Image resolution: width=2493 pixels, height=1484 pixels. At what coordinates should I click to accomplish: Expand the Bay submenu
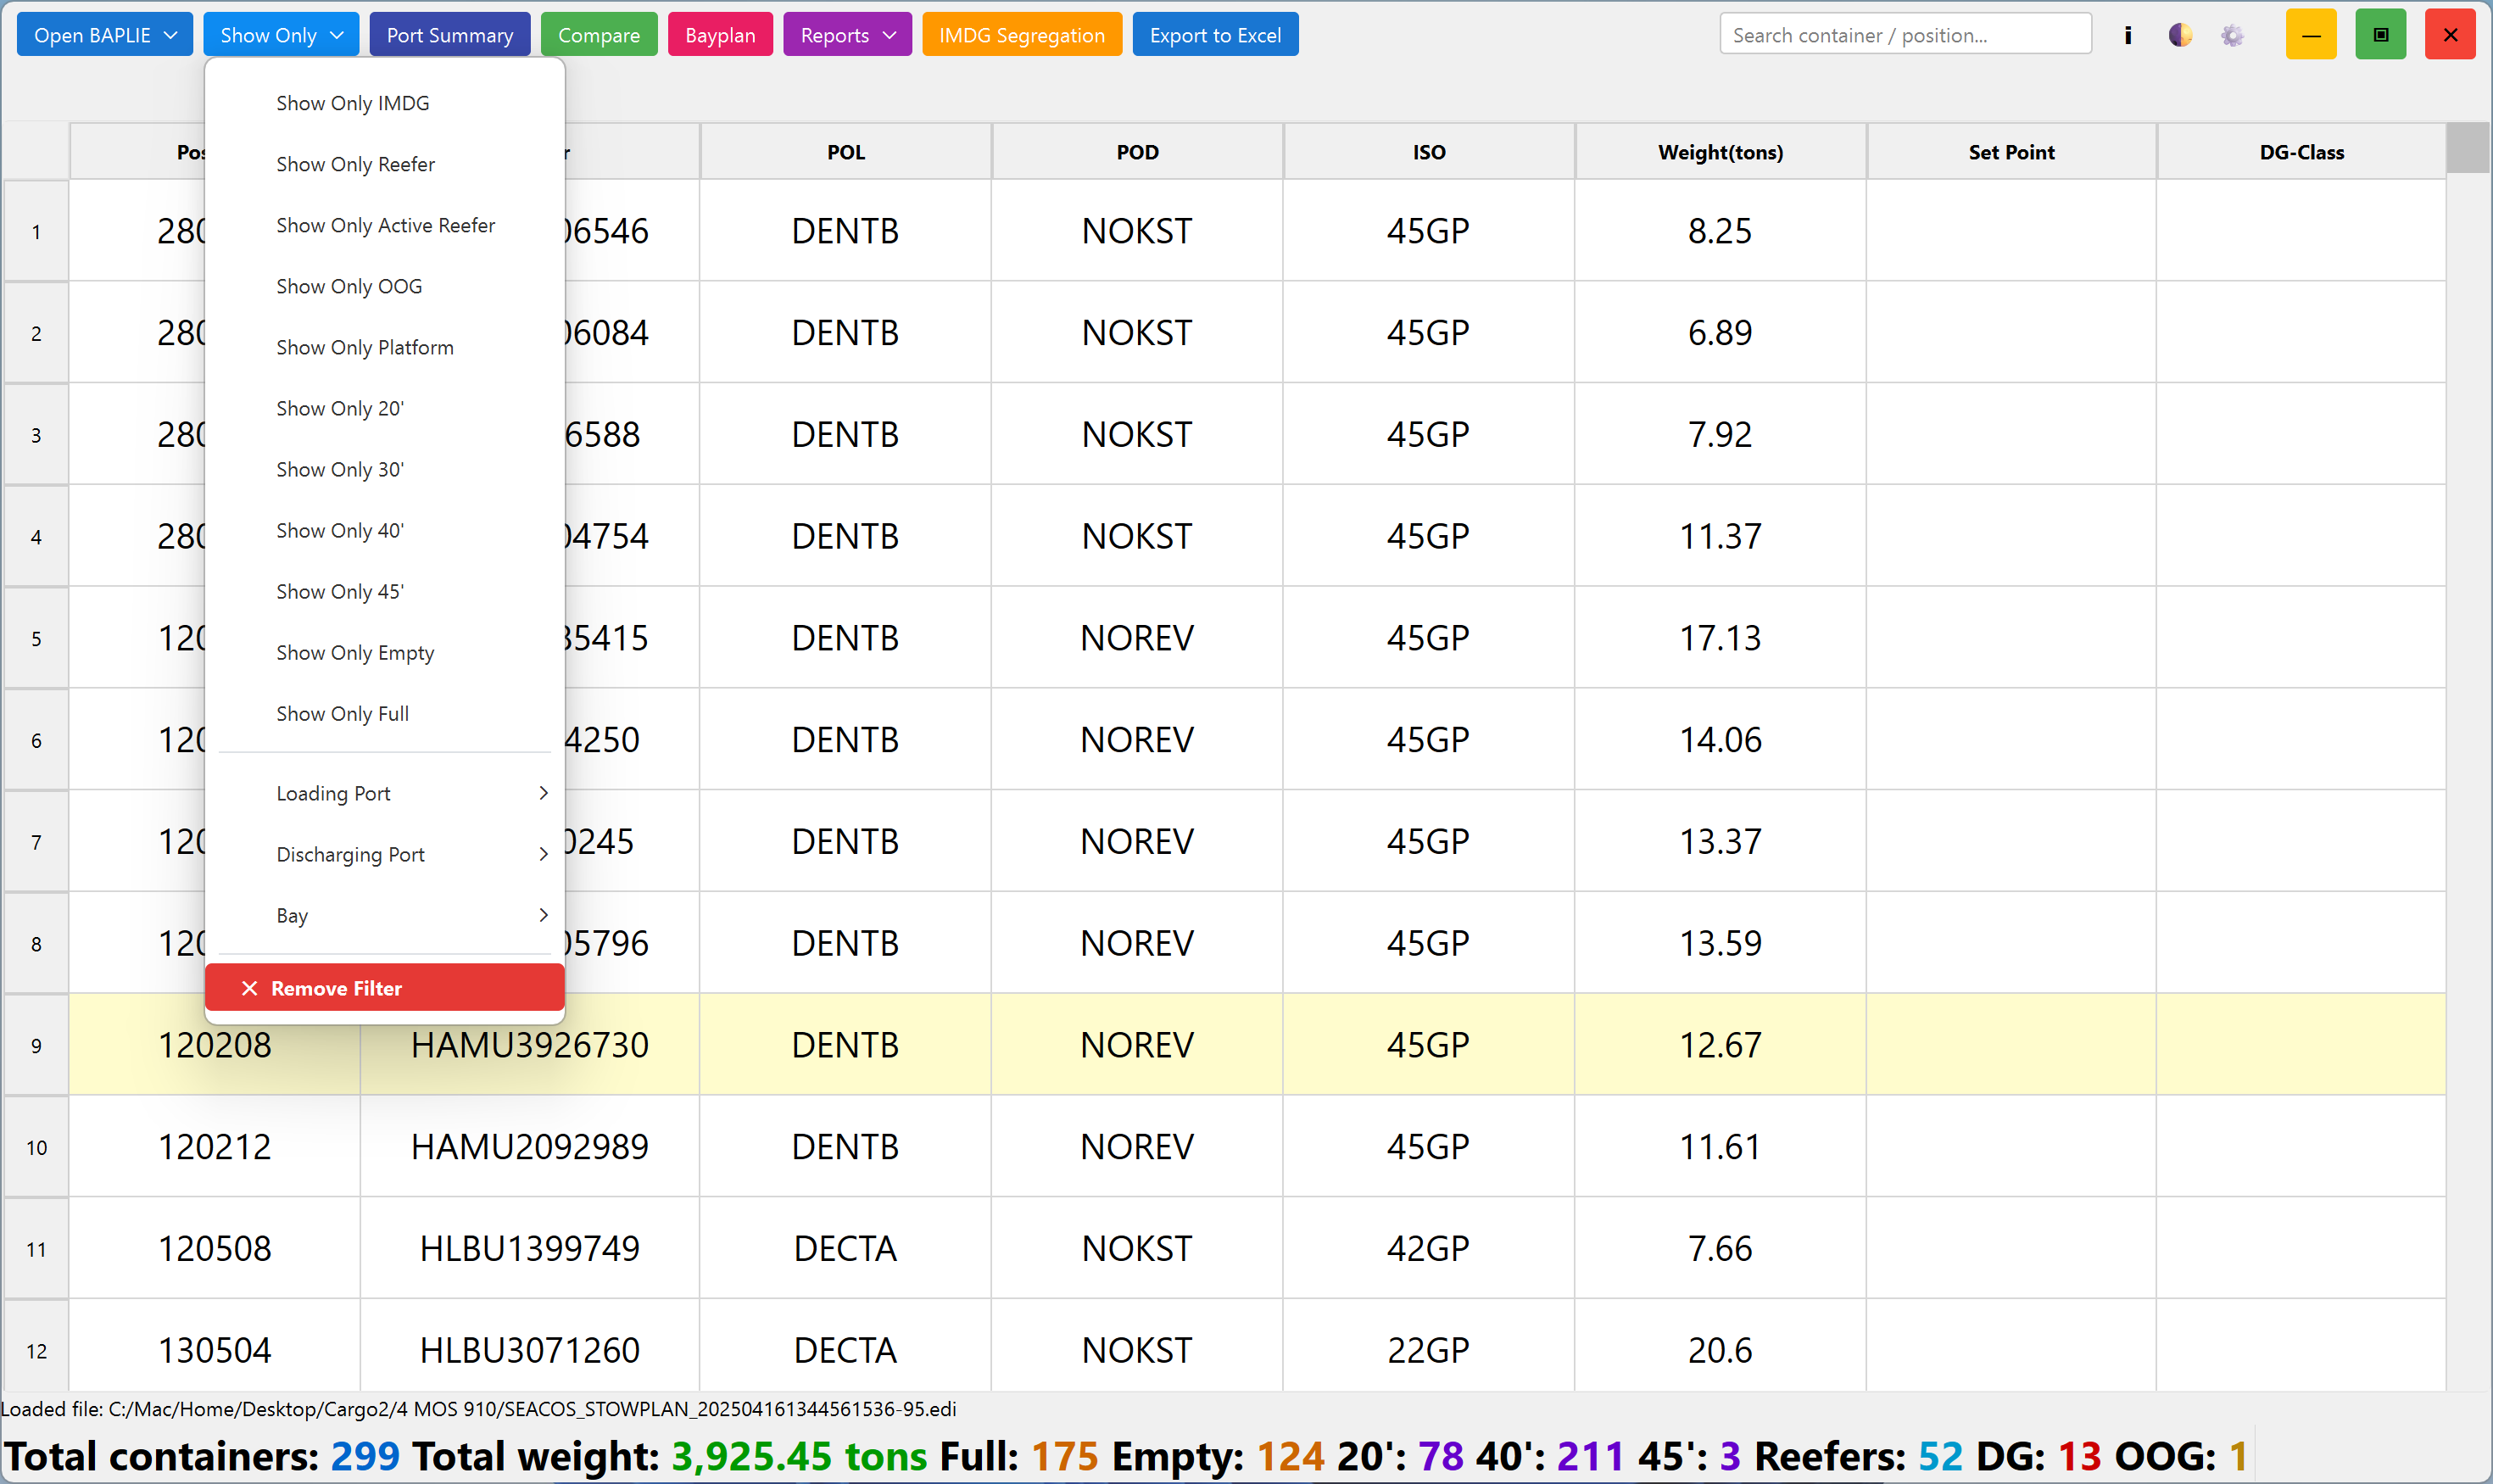click(385, 915)
